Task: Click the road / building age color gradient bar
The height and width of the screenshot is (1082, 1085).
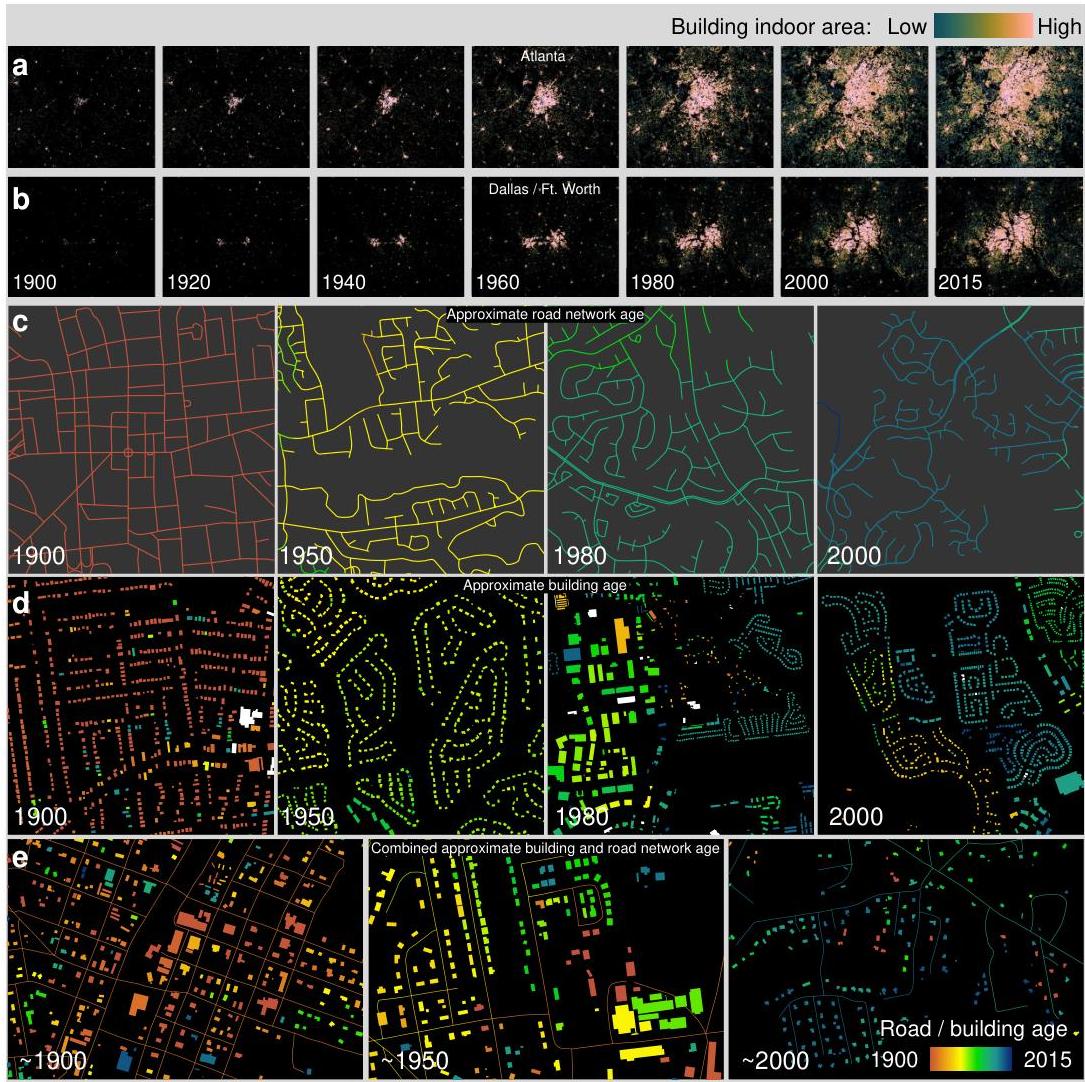Action: [971, 1058]
